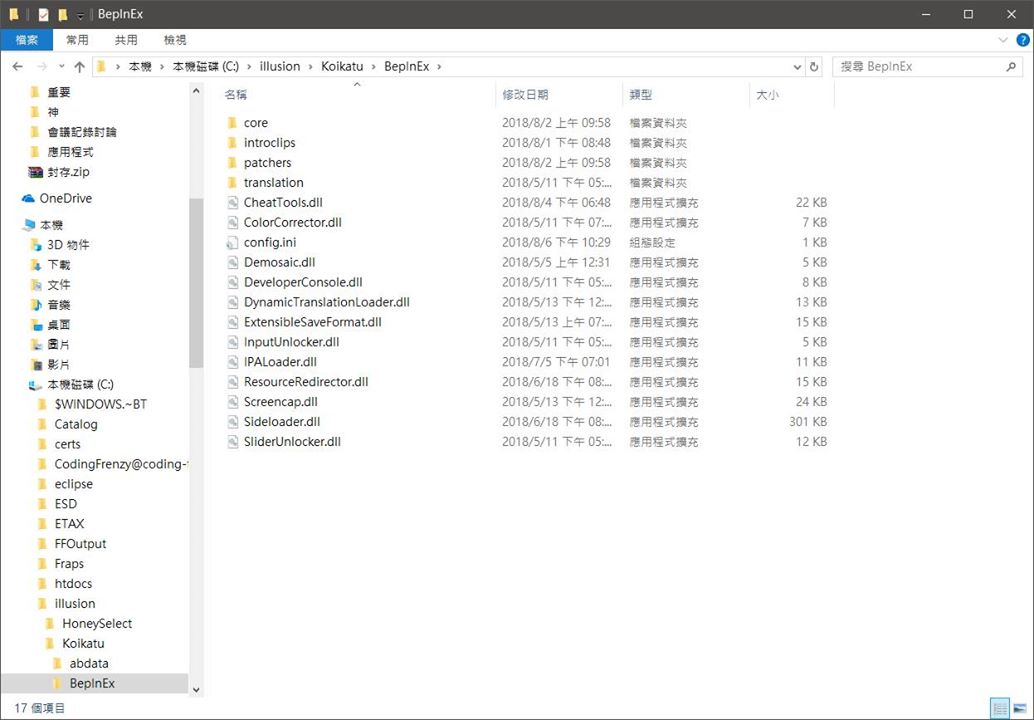Click the 搜尋 BepInEx search field

(x=915, y=67)
